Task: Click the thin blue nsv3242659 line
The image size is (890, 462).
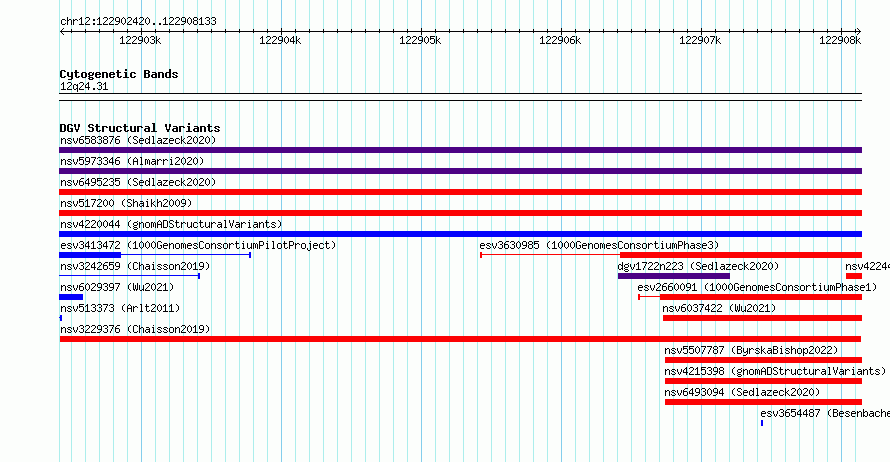Action: tap(129, 276)
